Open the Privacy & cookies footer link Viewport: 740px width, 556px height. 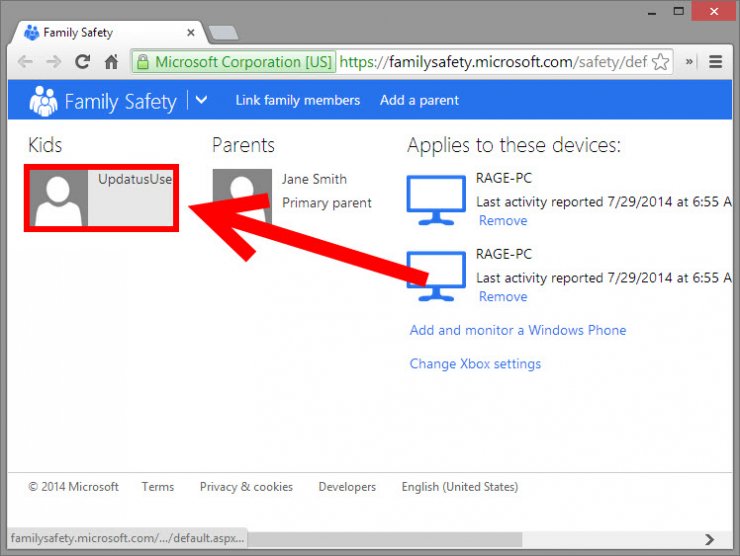point(246,487)
